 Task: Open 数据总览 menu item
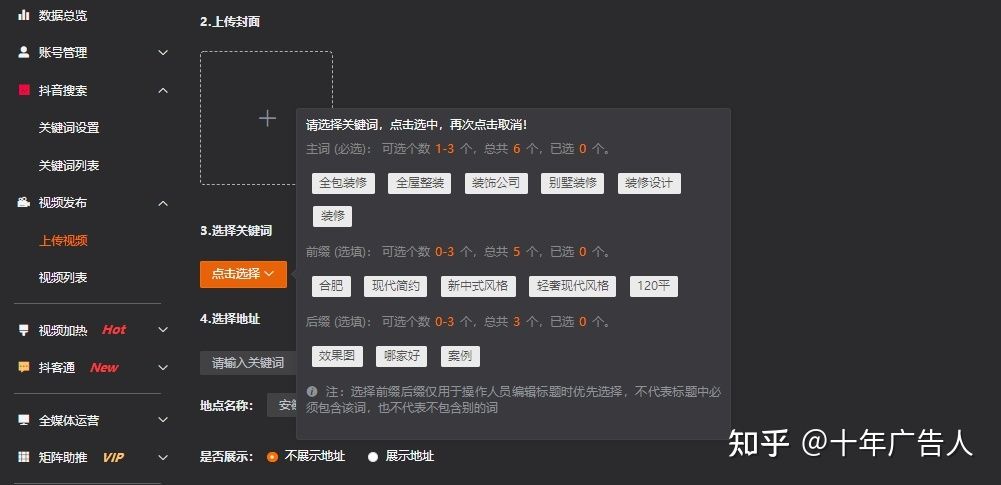click(63, 16)
